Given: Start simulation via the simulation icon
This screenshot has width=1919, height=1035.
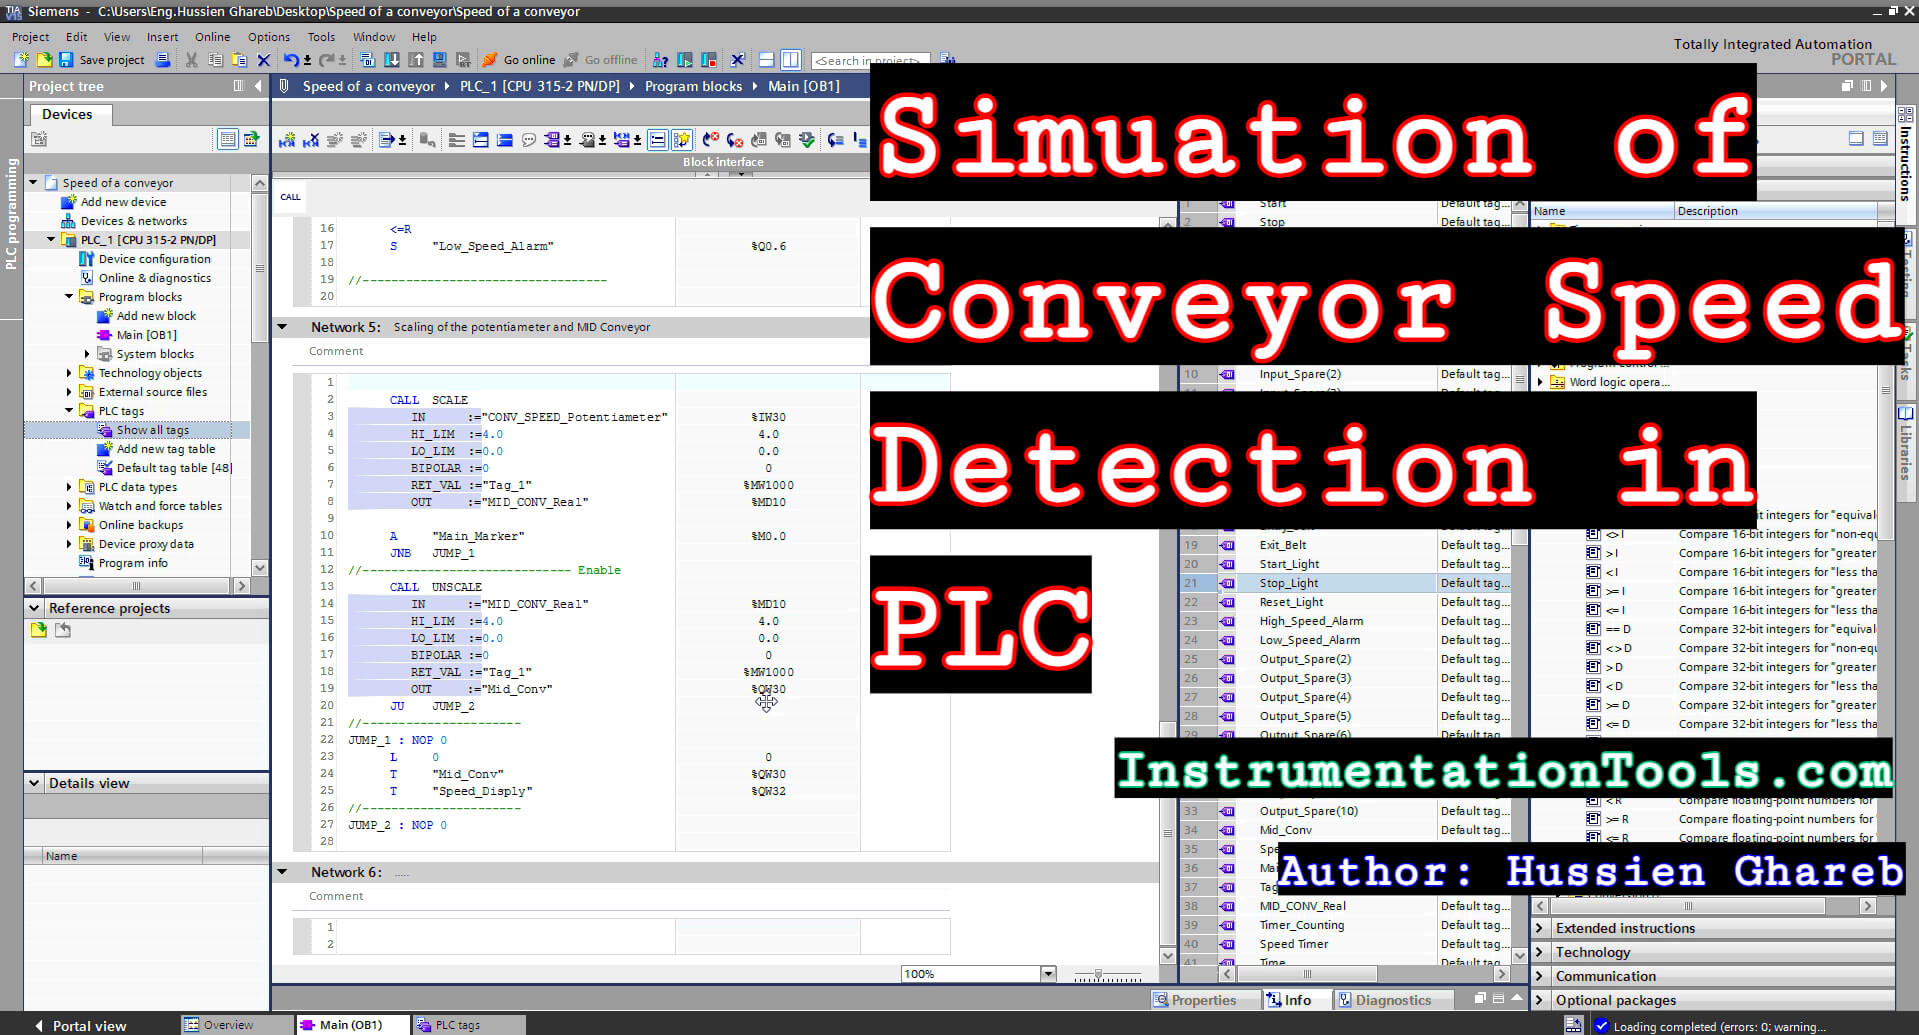Looking at the screenshot, I should click(x=440, y=60).
